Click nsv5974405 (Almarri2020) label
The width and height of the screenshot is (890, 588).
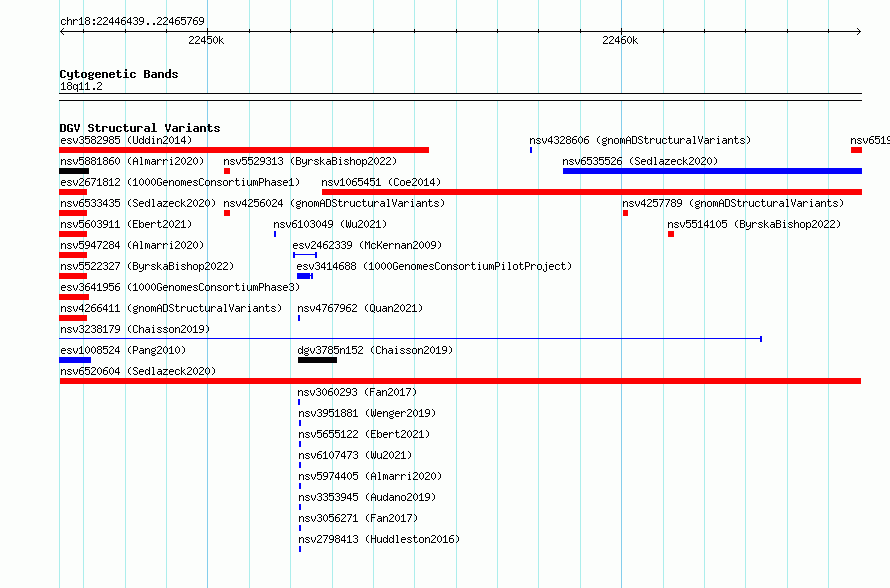pyautogui.click(x=370, y=476)
